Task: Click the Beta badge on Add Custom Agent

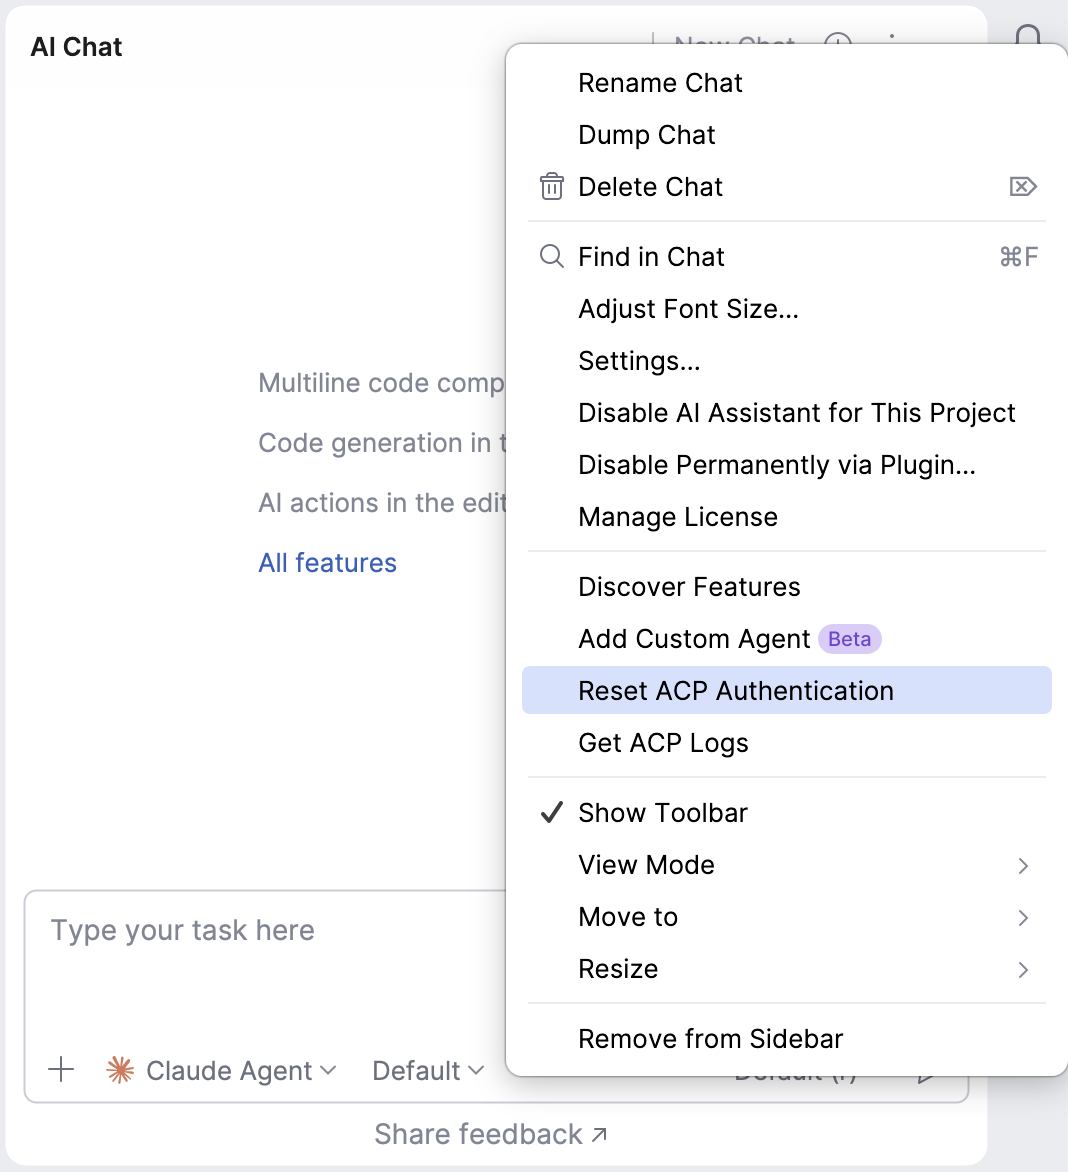Action: [x=849, y=638]
